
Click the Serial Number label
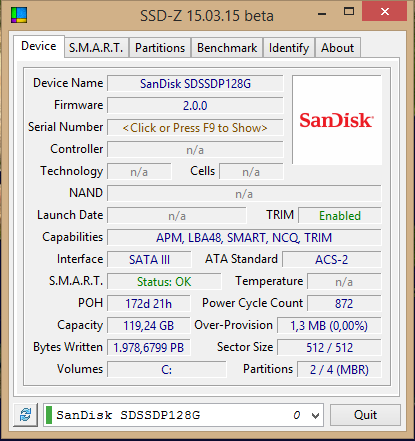(65, 127)
